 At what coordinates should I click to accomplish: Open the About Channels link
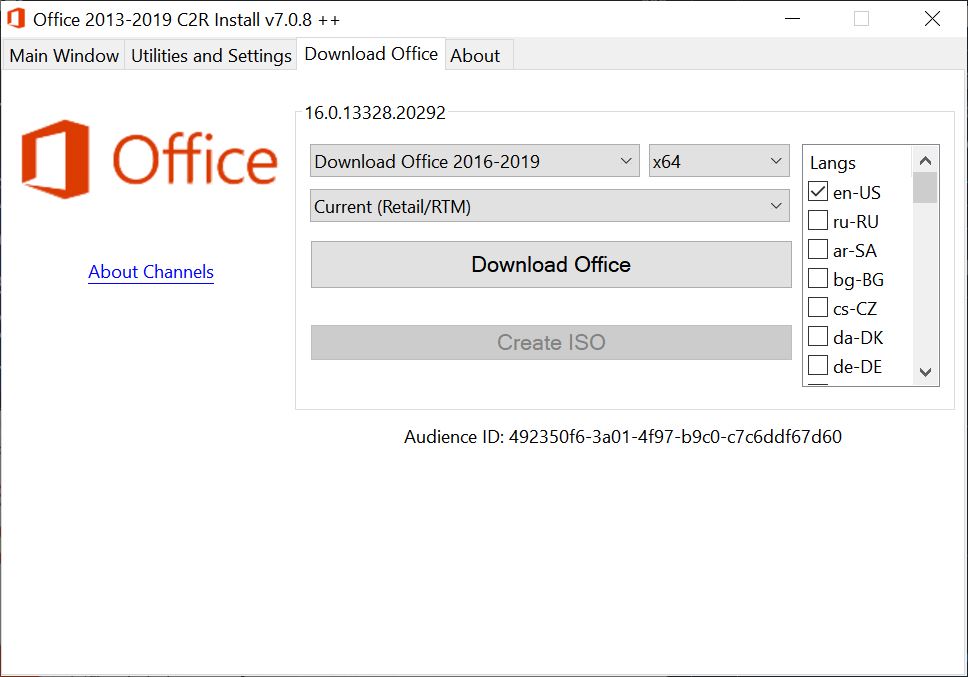[x=151, y=272]
